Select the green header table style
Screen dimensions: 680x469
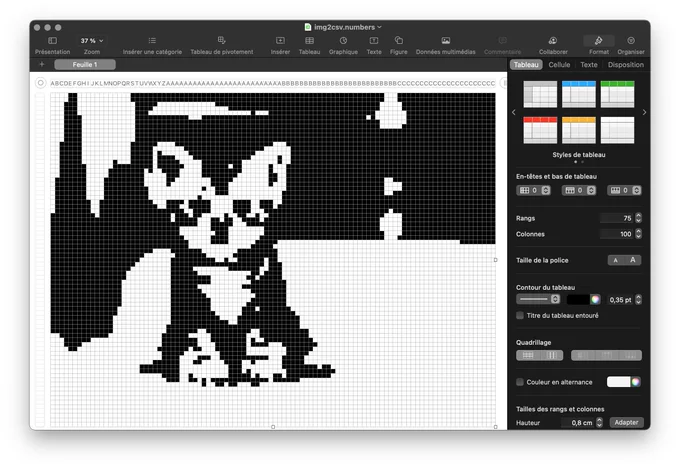pos(617,94)
